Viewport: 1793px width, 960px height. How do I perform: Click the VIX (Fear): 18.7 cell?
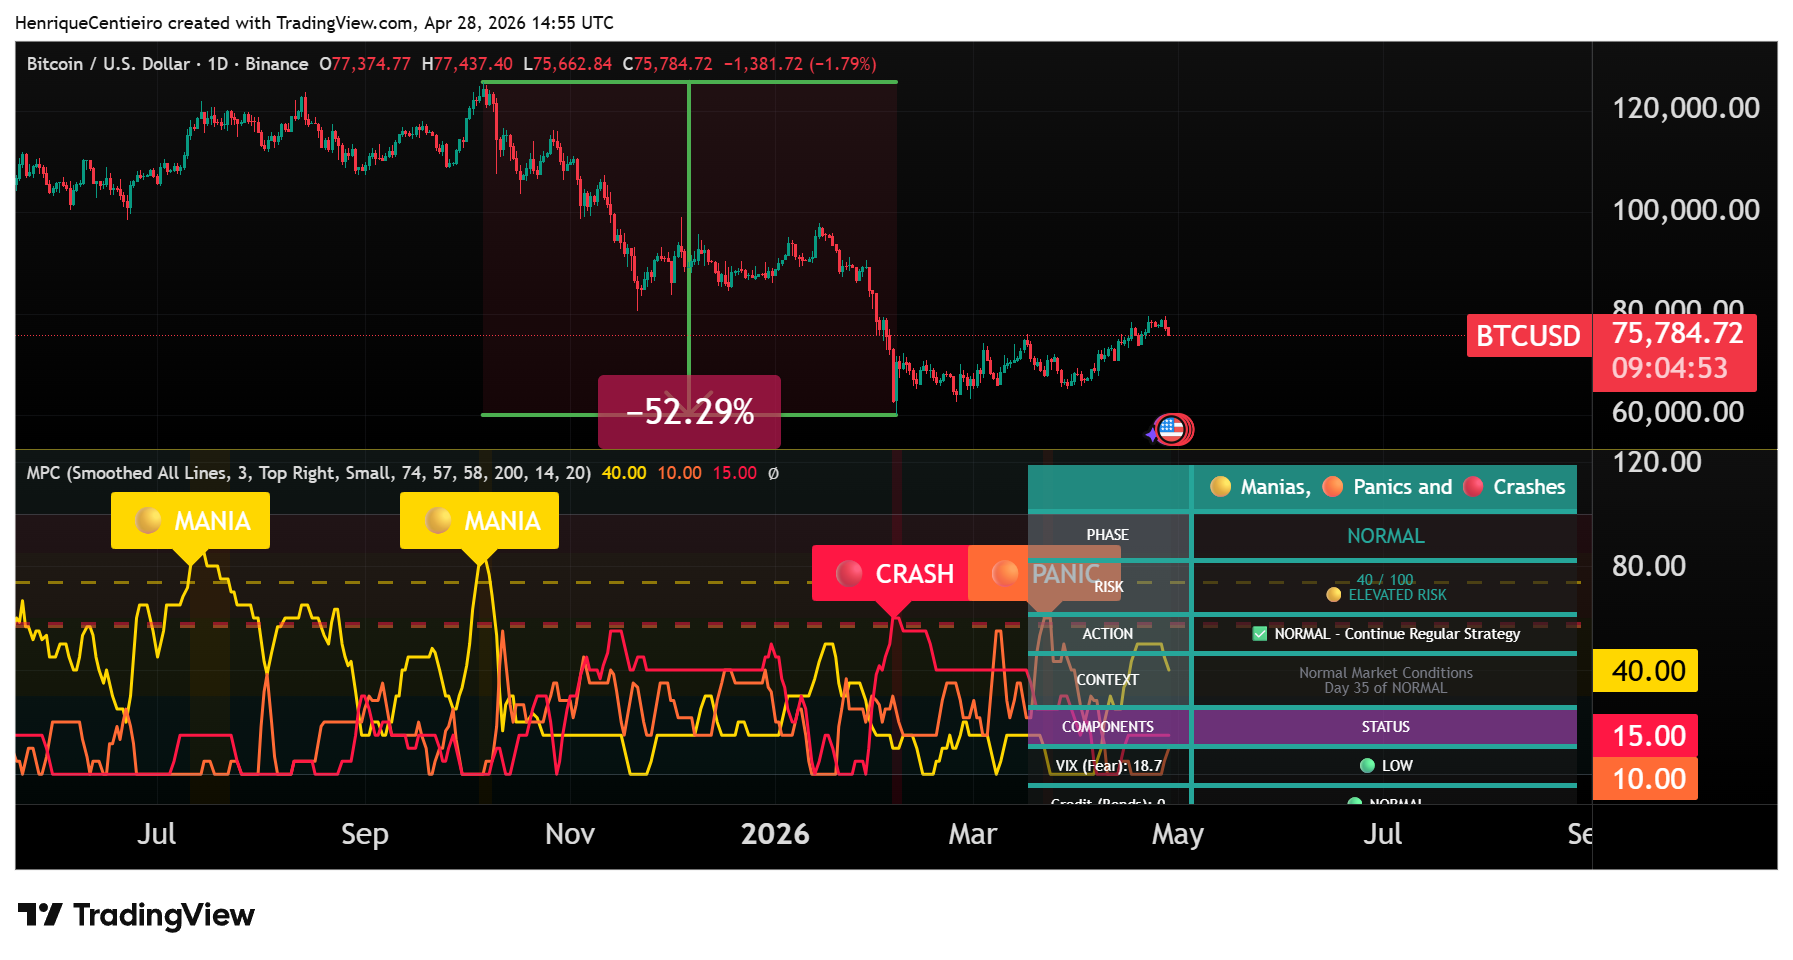[x=1108, y=766]
